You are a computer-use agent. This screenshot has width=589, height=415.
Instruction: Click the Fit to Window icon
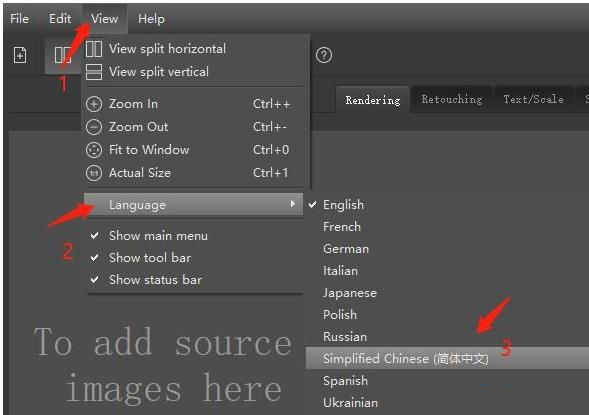pyautogui.click(x=94, y=150)
